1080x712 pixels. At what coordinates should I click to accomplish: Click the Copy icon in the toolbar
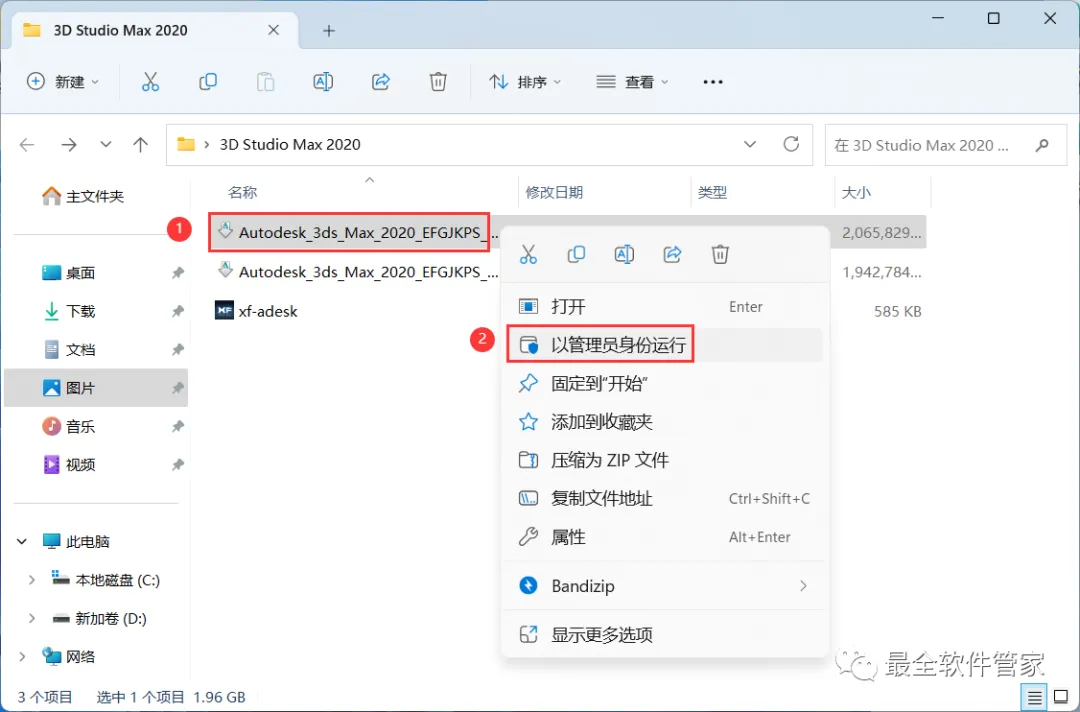[207, 82]
